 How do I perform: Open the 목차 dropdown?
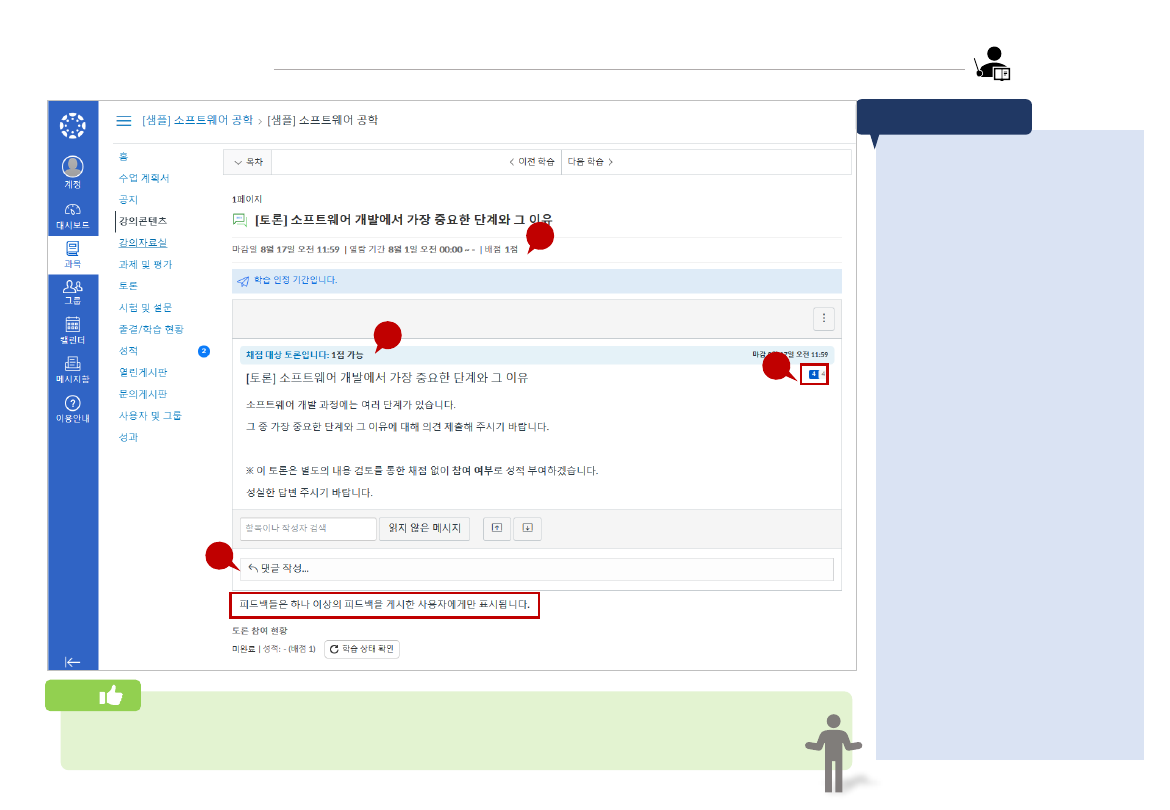tap(247, 161)
